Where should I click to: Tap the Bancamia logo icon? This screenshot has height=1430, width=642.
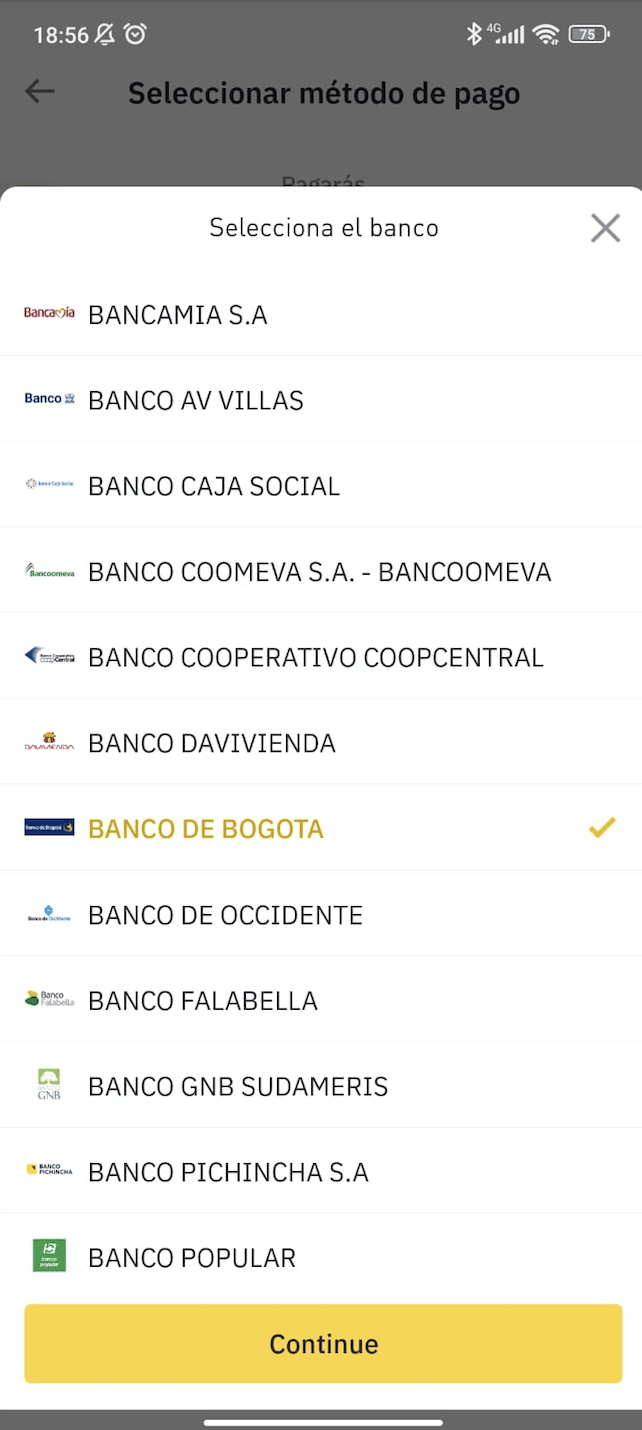pyautogui.click(x=49, y=313)
